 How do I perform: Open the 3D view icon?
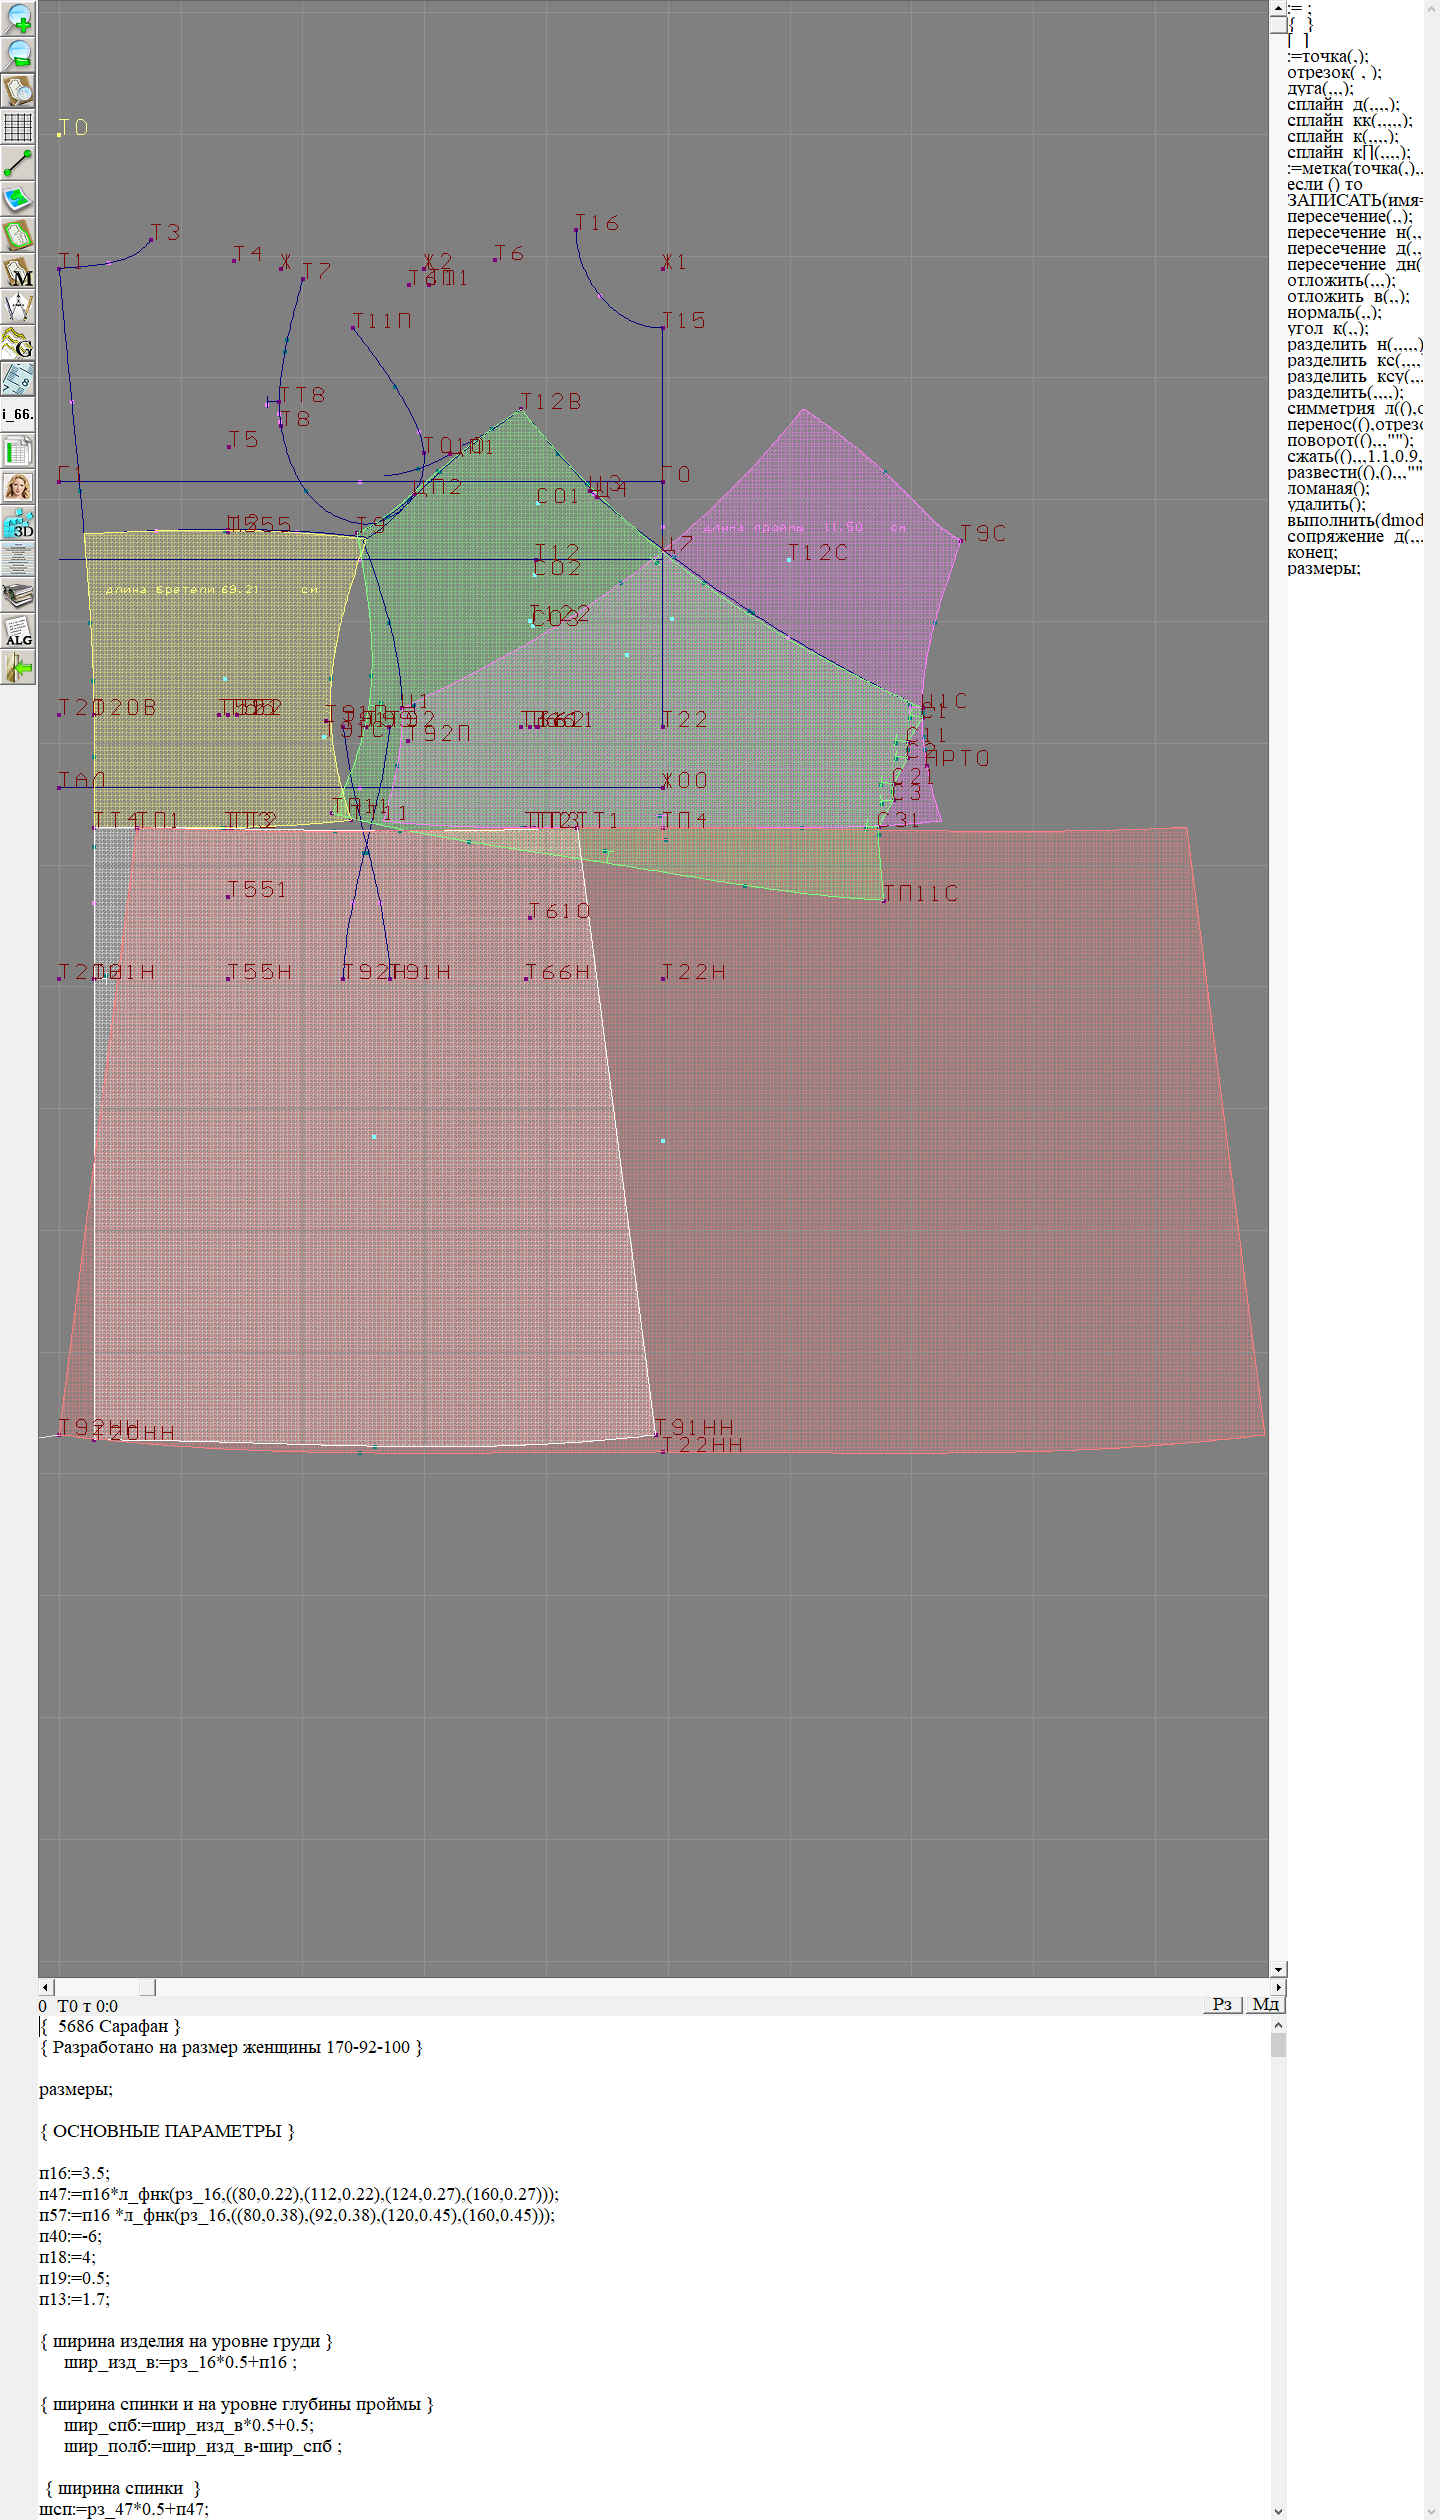click(x=18, y=523)
